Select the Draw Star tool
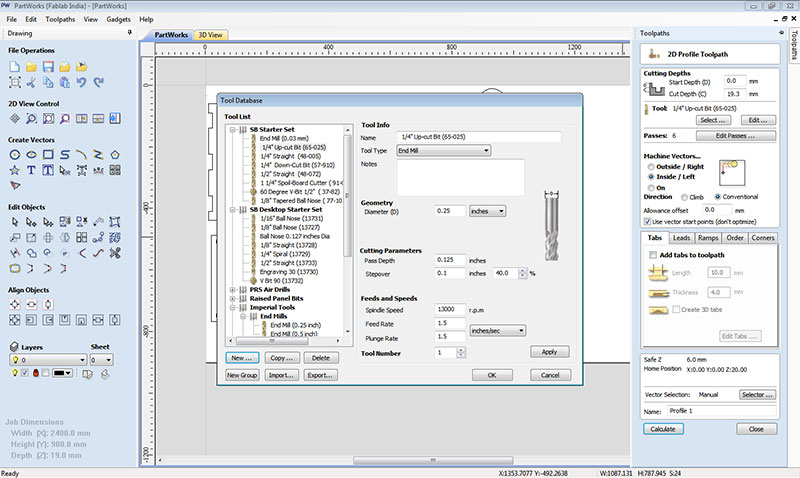This screenshot has width=800, height=478. coord(14,170)
